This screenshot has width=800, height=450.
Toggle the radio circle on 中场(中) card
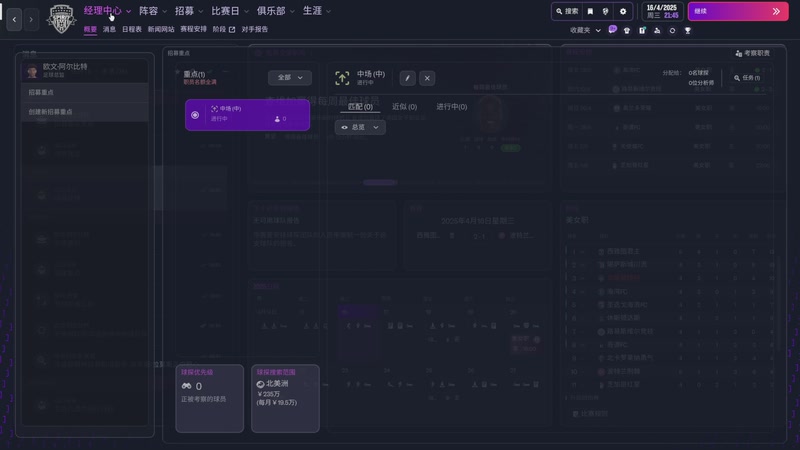click(195, 115)
